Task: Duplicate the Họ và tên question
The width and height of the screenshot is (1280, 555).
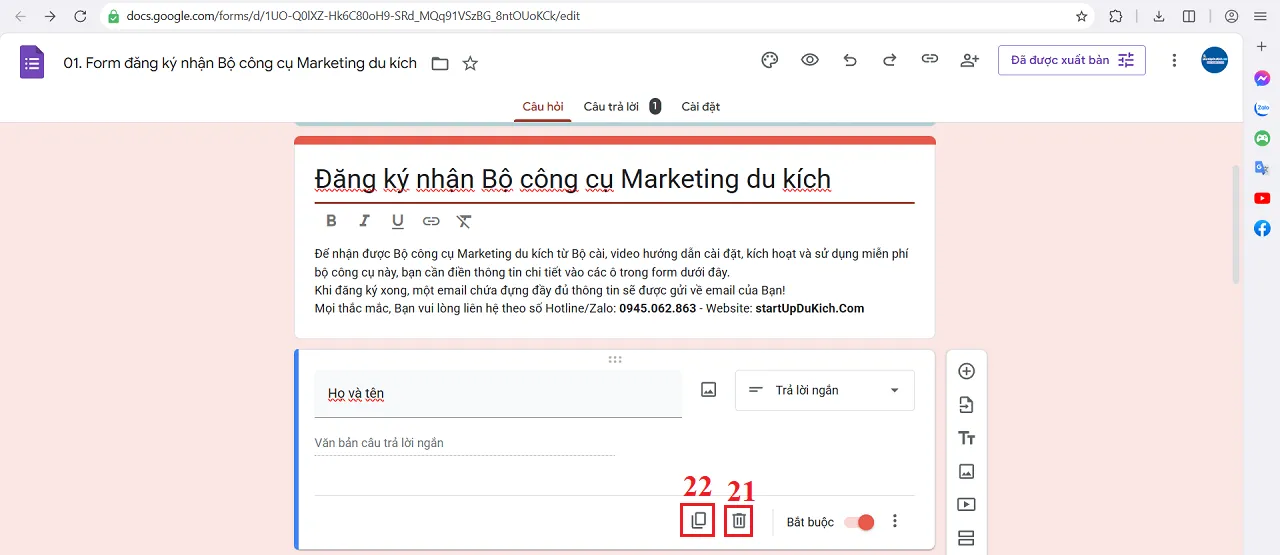Action: point(698,520)
